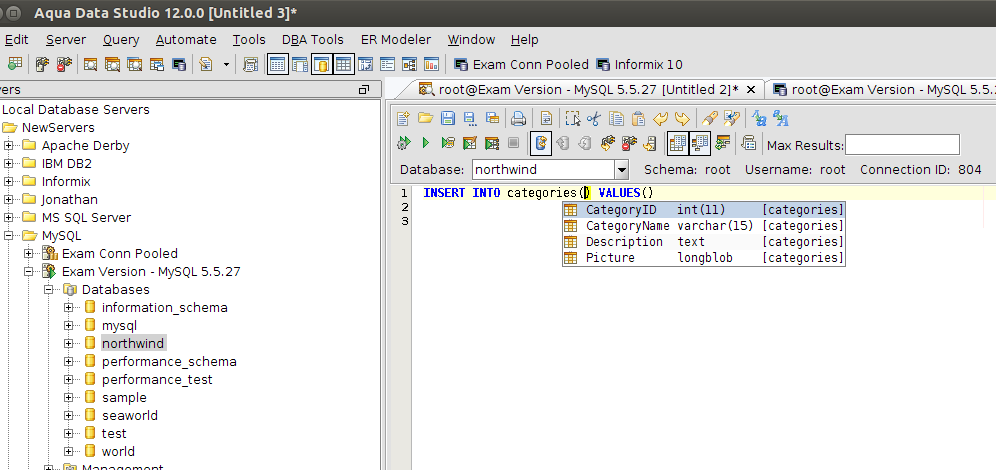Create a new script with the New icon

click(x=403, y=118)
